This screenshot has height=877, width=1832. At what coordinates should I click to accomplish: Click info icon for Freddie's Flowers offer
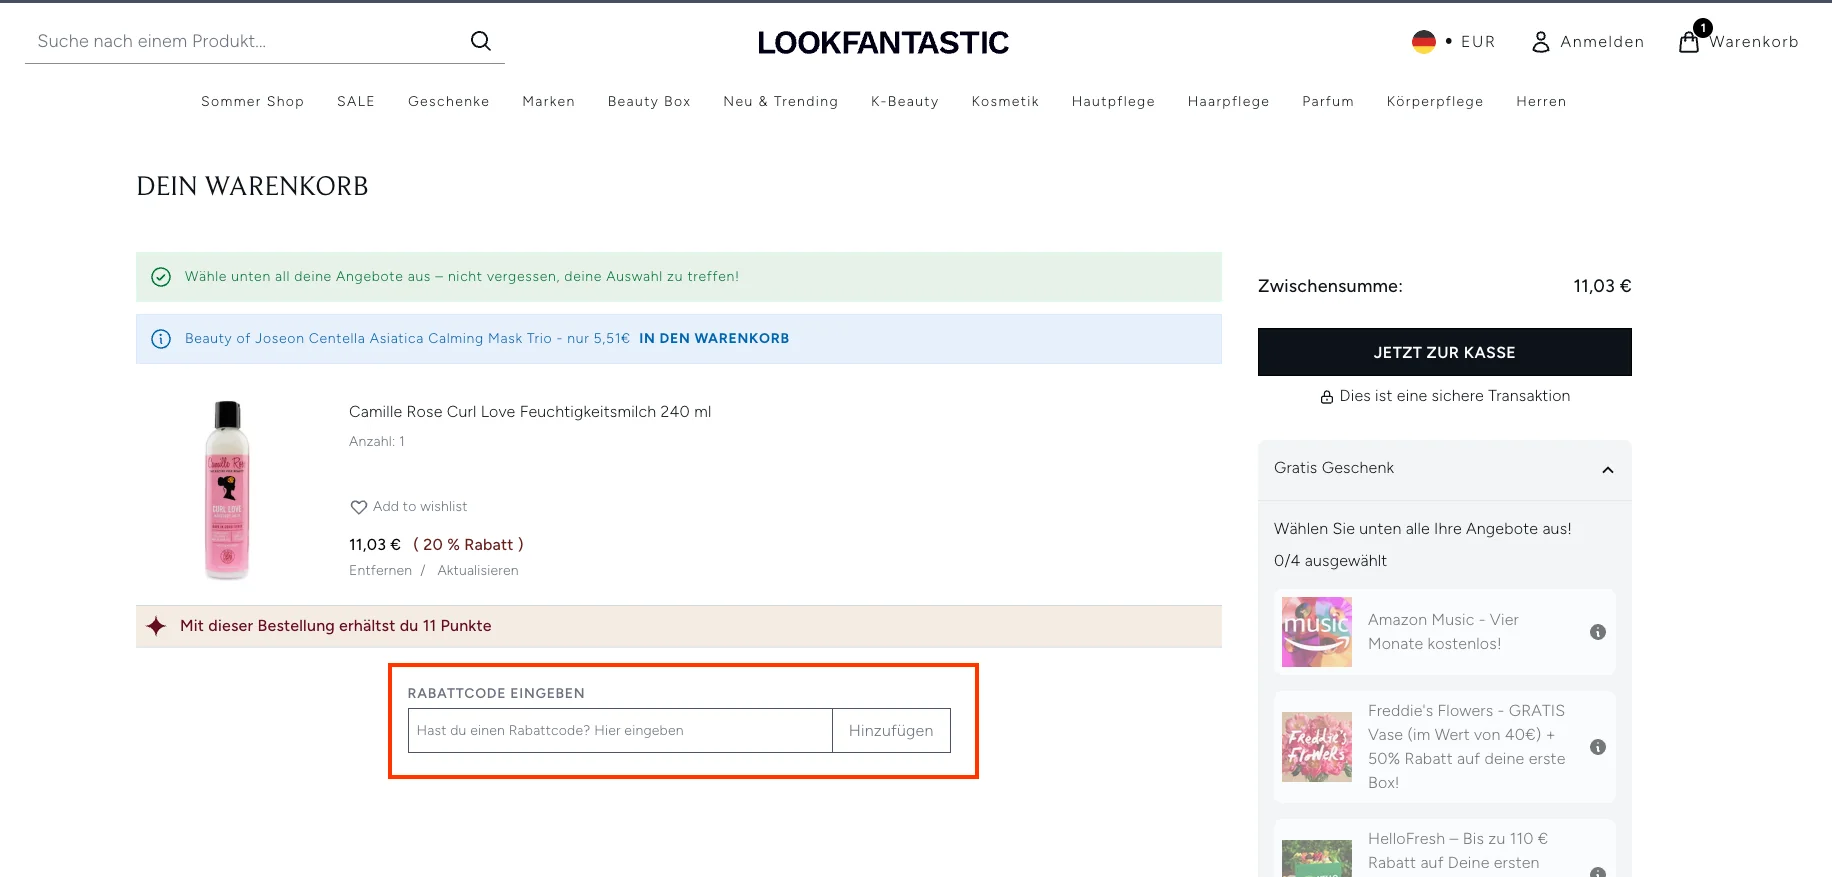point(1598,747)
